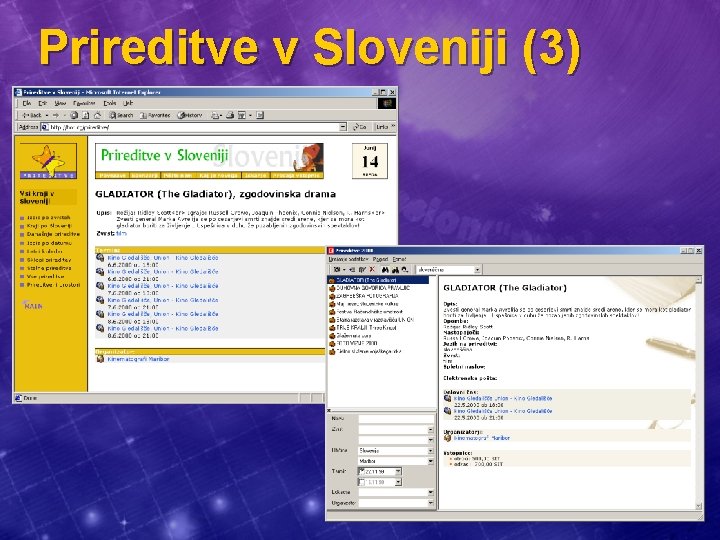Click the address bar URL field
This screenshot has width=720, height=540.
click(x=193, y=127)
